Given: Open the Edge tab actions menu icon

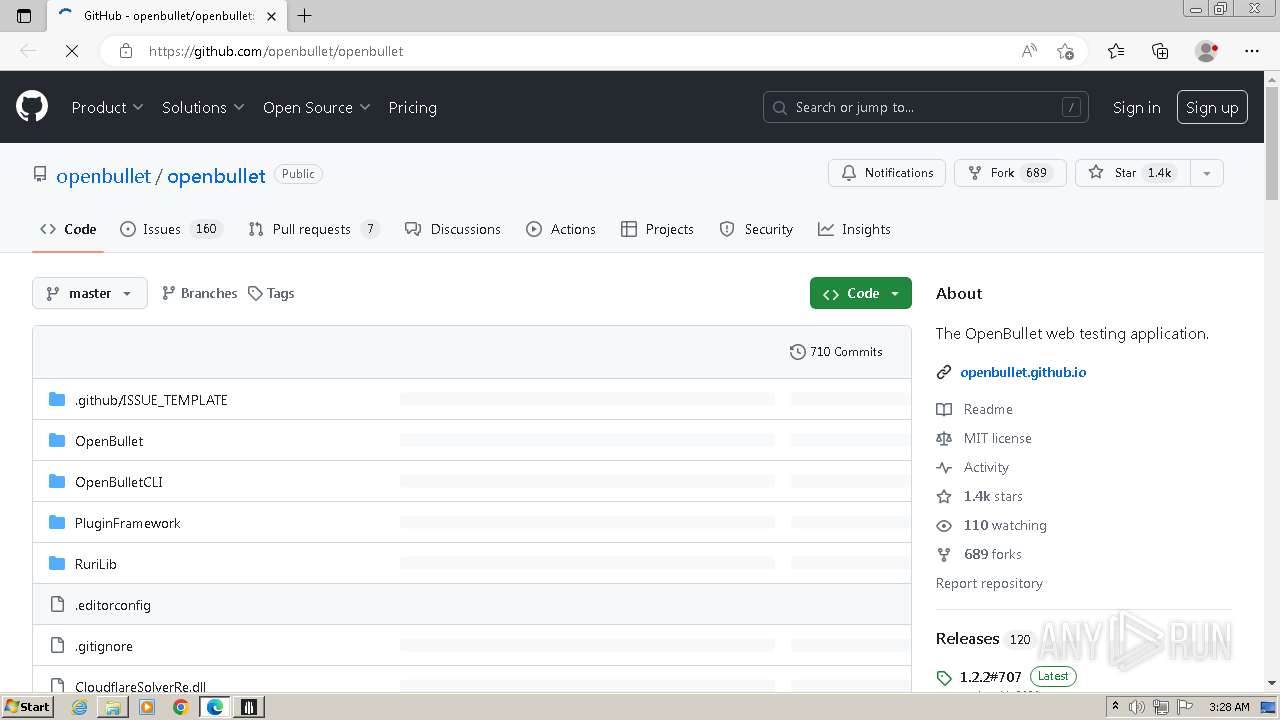Looking at the screenshot, I should pyautogui.click(x=24, y=15).
